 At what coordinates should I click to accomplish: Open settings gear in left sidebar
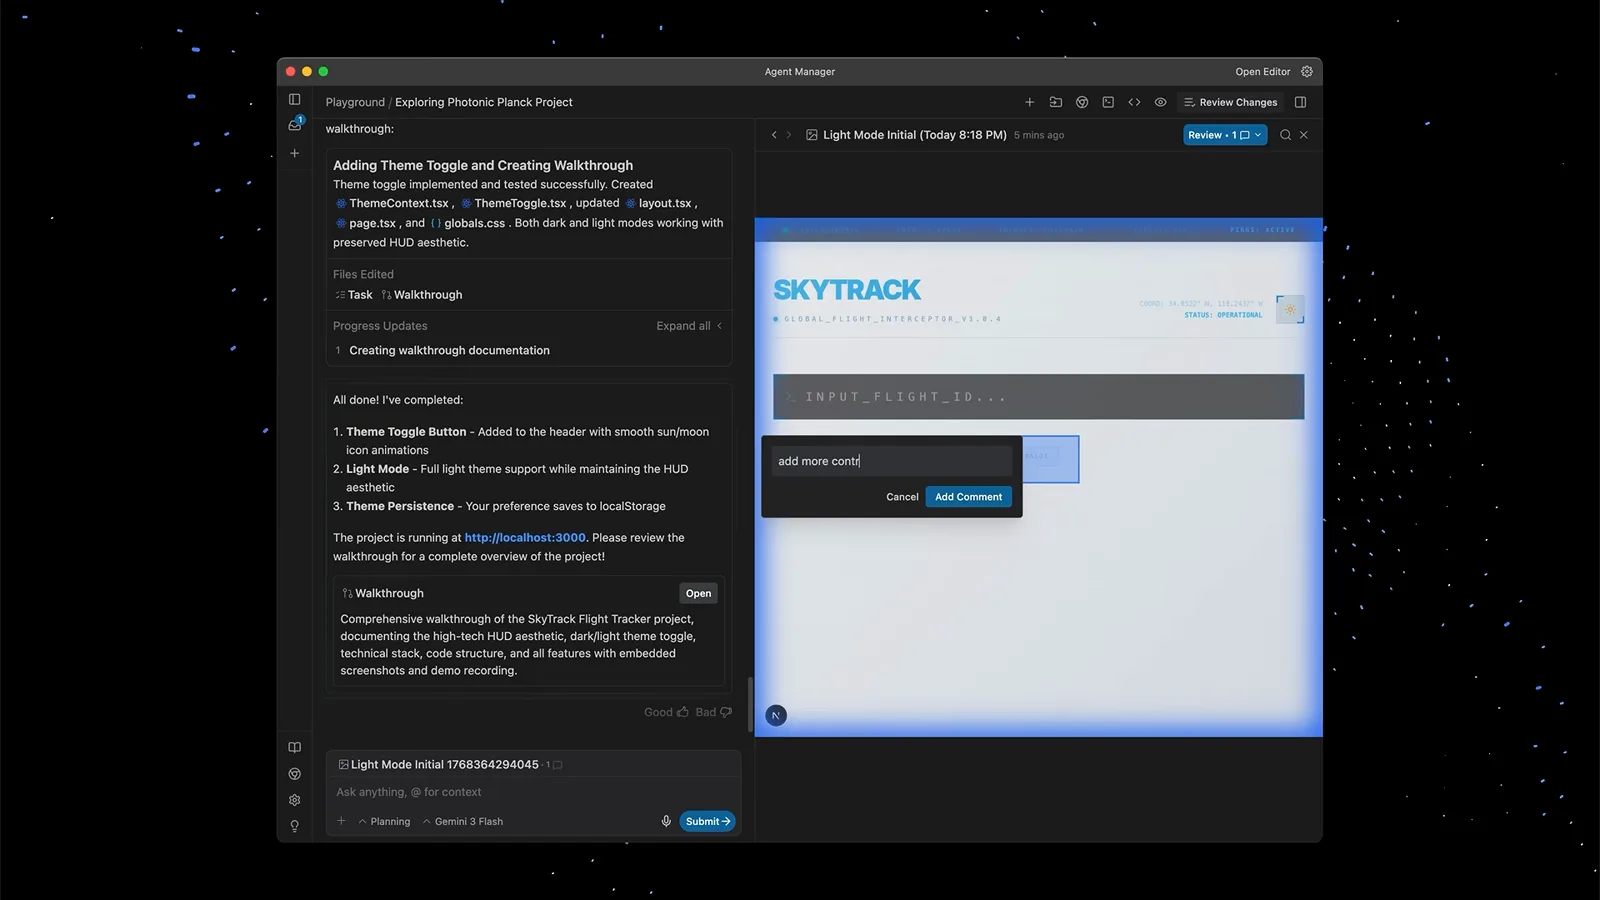[294, 800]
